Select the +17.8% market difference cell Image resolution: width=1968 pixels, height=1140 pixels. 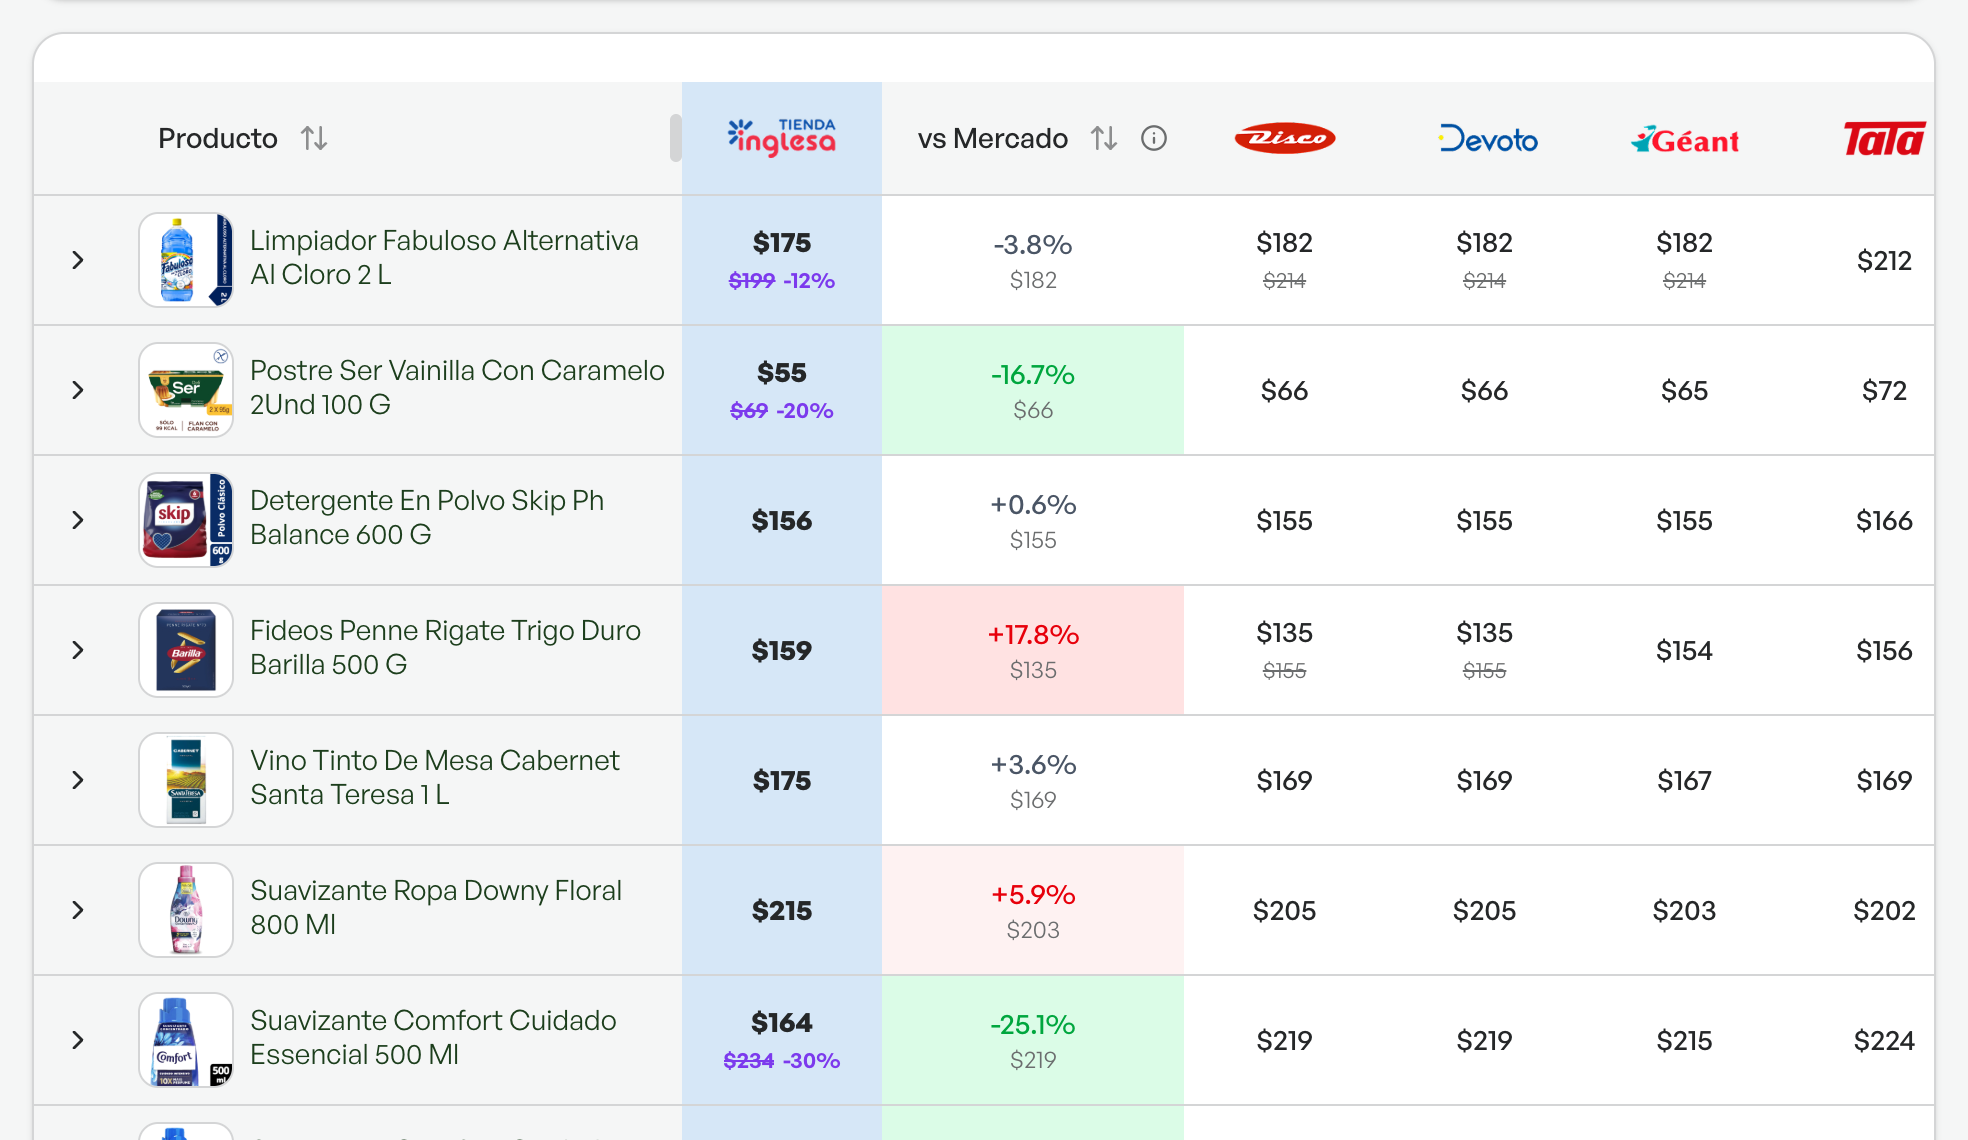1033,650
